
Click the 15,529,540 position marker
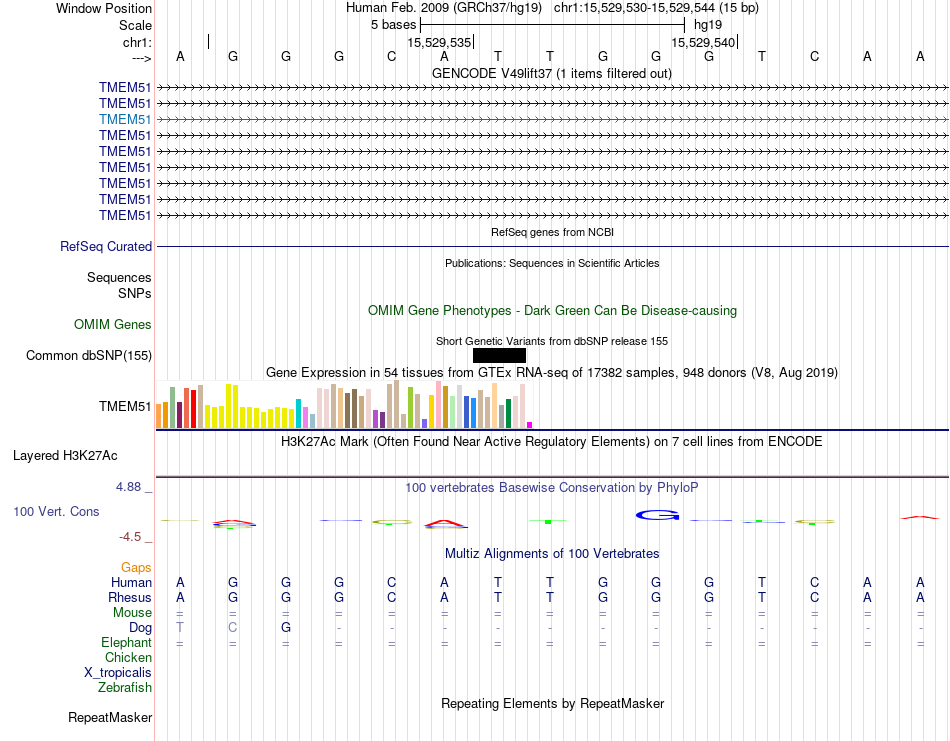coord(703,42)
